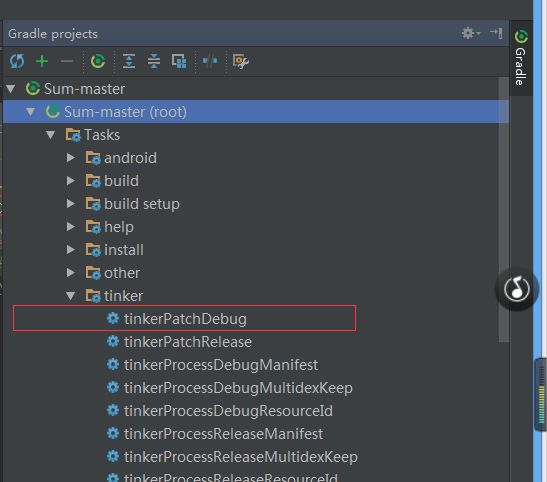This screenshot has width=547, height=482.
Task: Click gear icon of tinkerProcessDebugManifest
Action: pyautogui.click(x=113, y=364)
